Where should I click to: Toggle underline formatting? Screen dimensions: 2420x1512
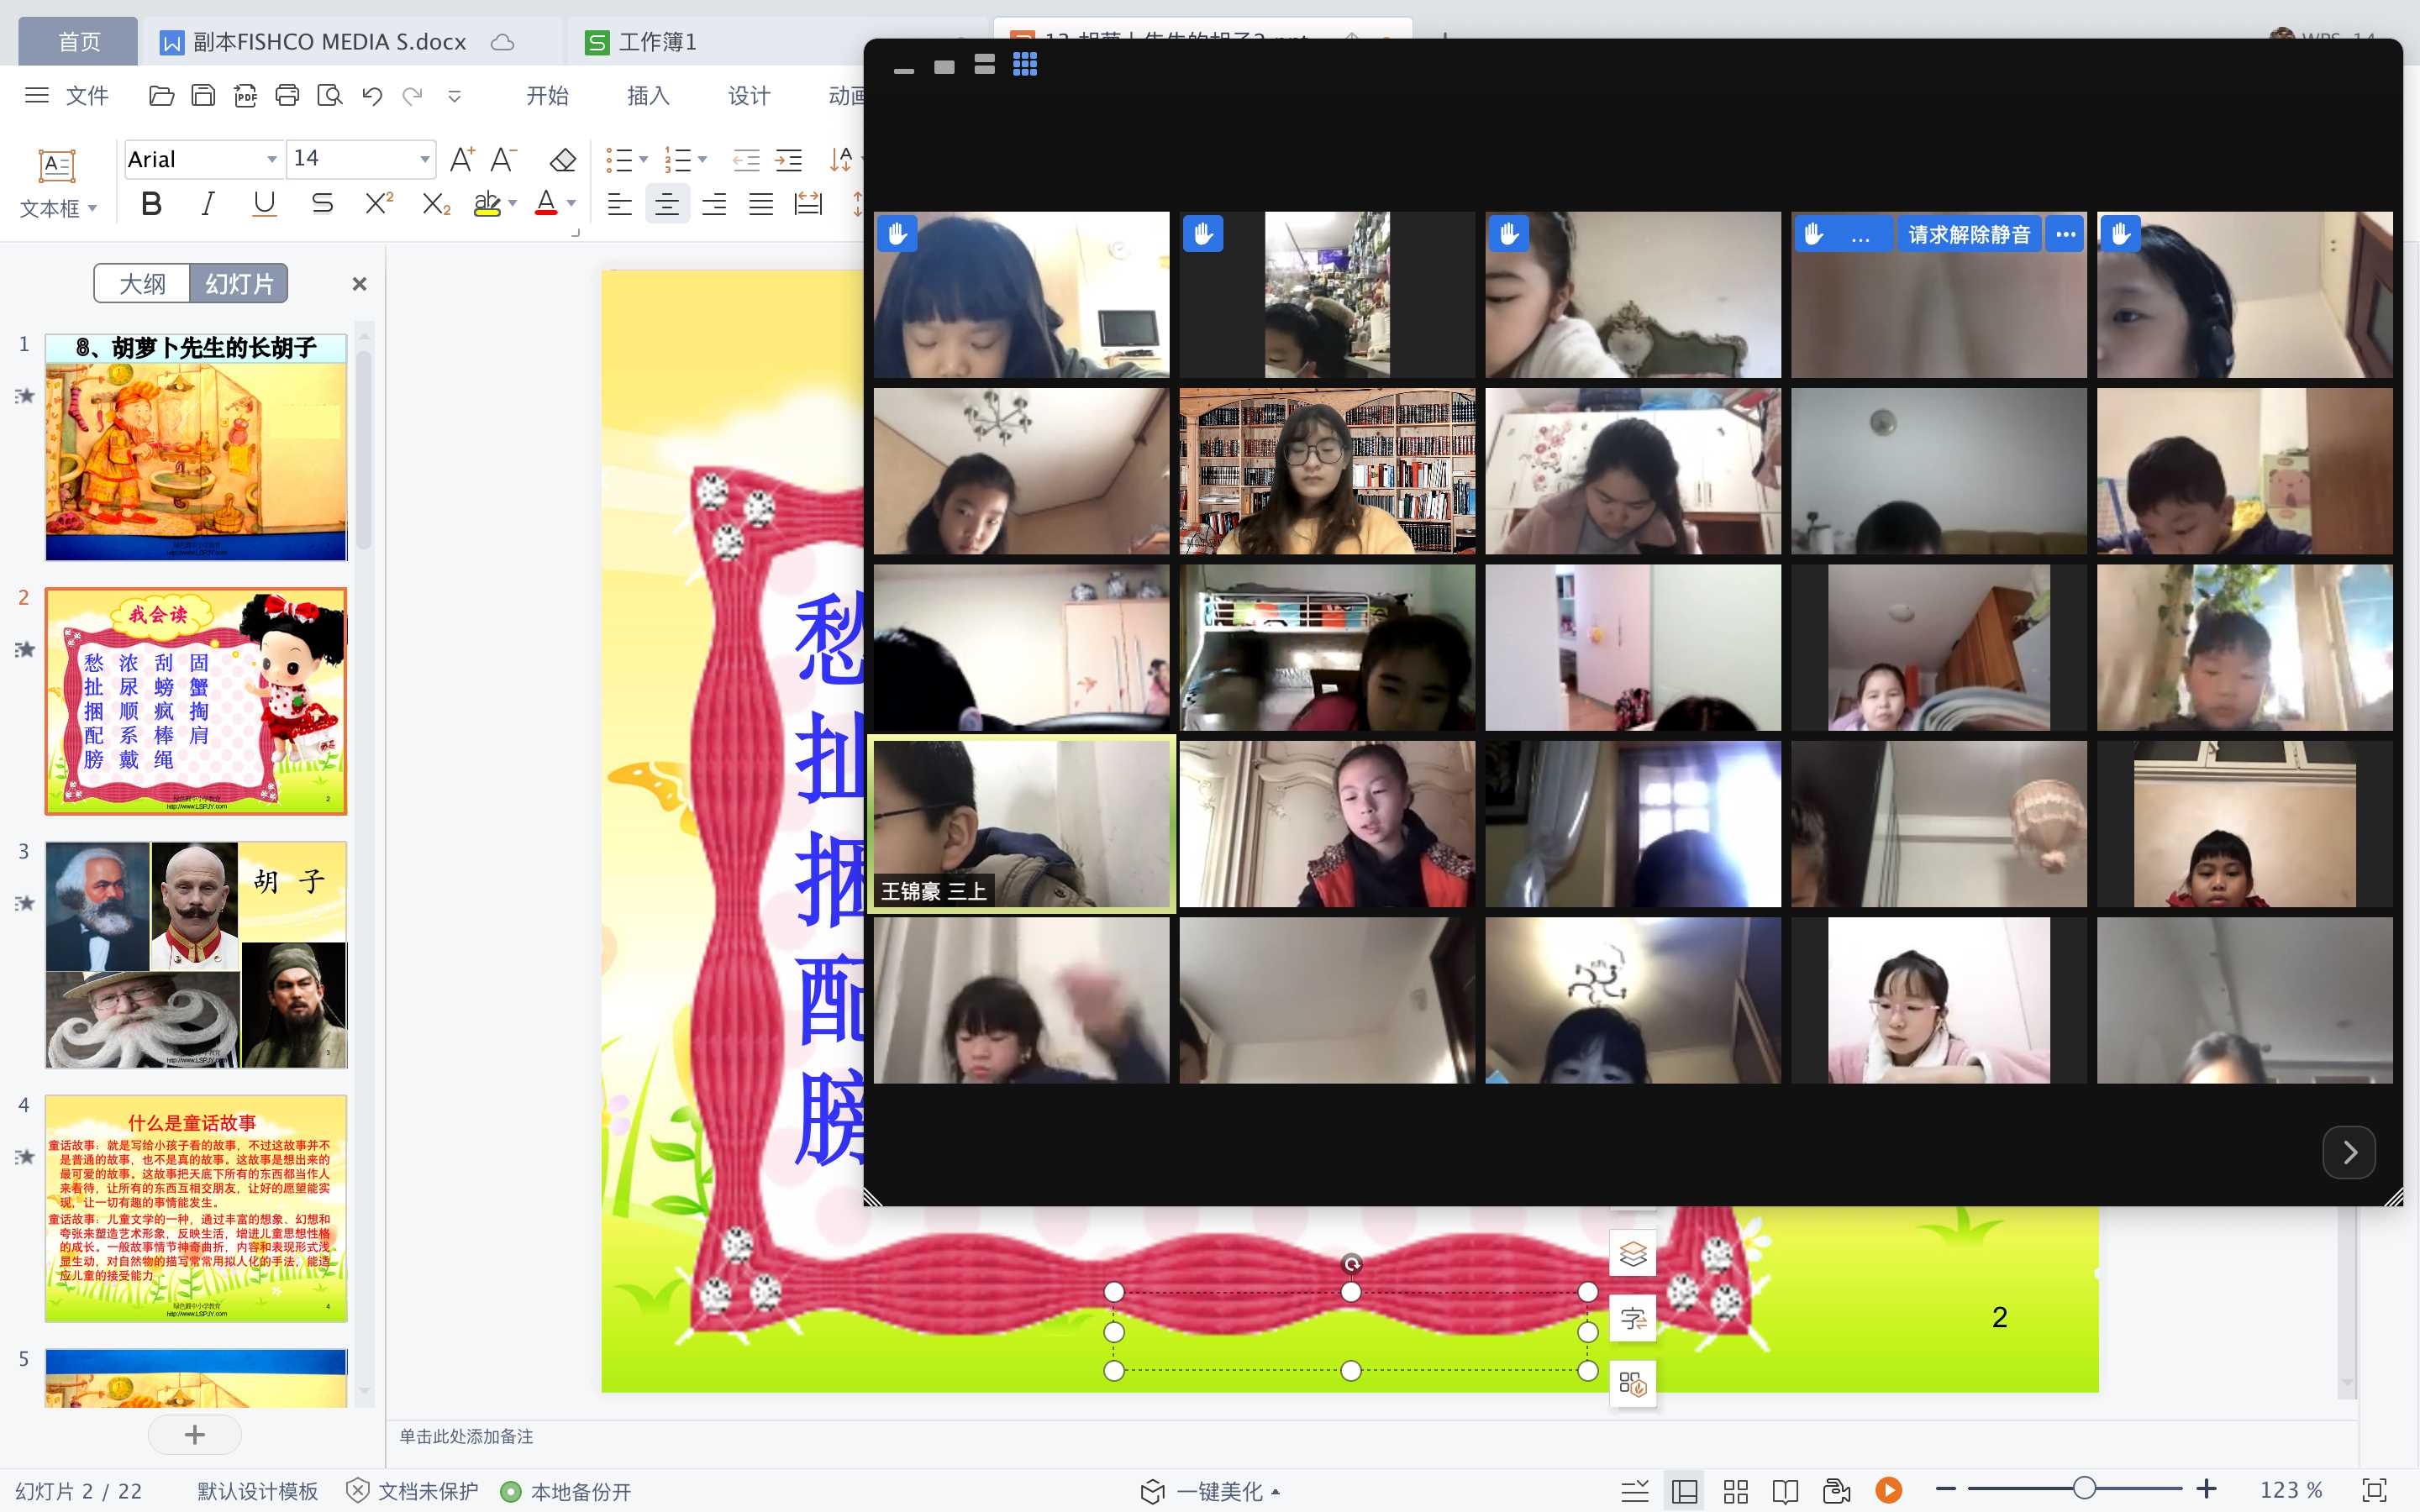click(x=264, y=204)
